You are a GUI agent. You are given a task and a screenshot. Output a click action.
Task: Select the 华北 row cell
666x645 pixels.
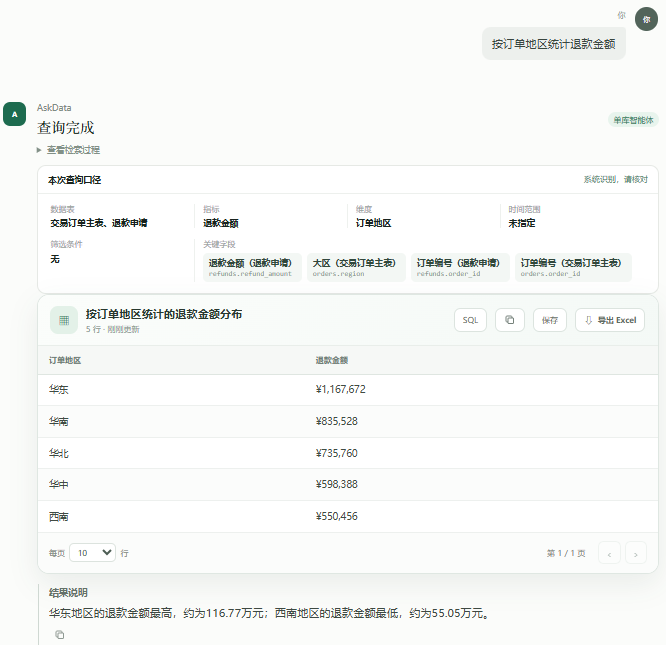point(59,453)
